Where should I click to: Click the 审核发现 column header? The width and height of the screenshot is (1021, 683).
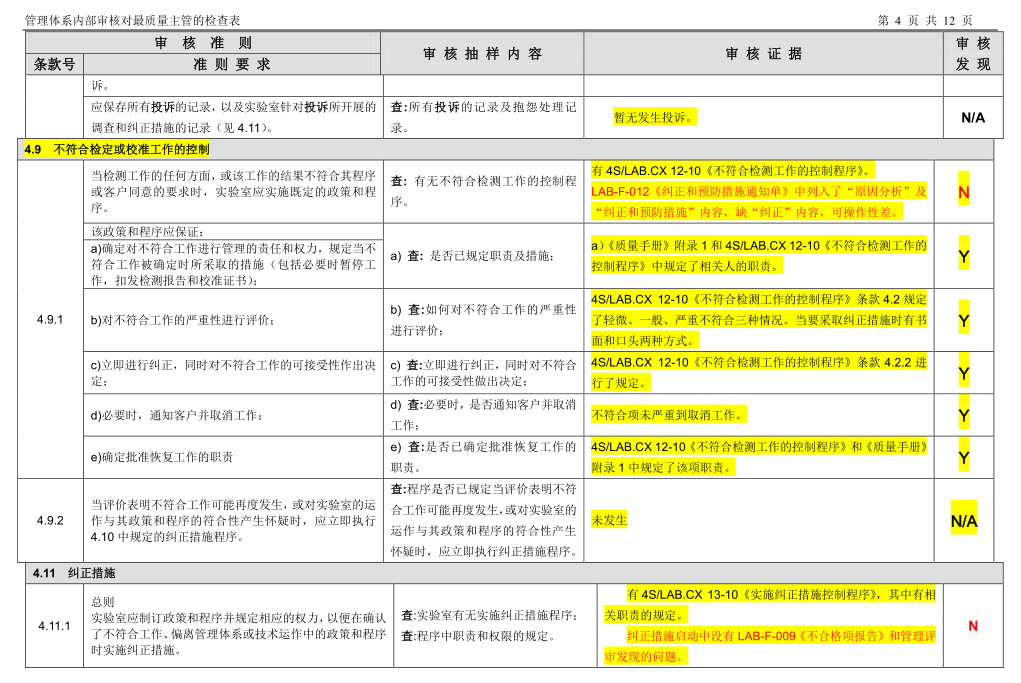pyautogui.click(x=973, y=53)
